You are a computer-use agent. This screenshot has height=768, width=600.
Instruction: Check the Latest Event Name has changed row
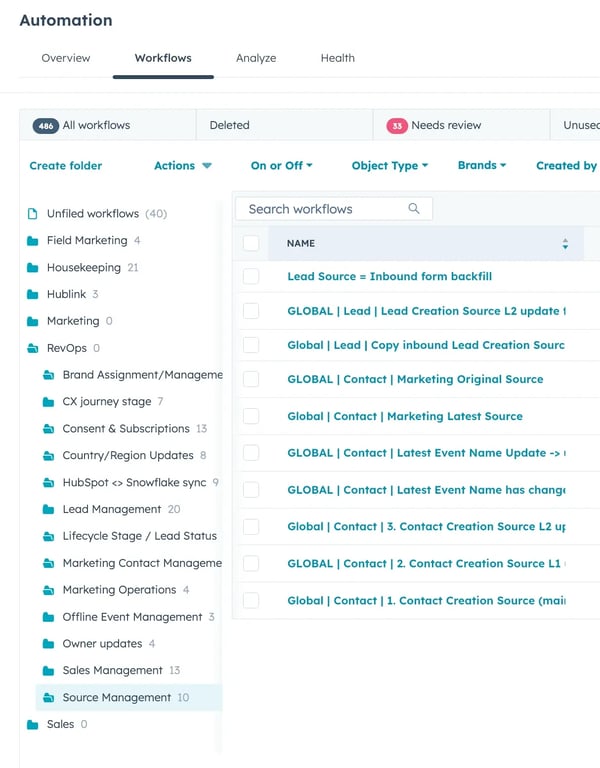(251, 490)
